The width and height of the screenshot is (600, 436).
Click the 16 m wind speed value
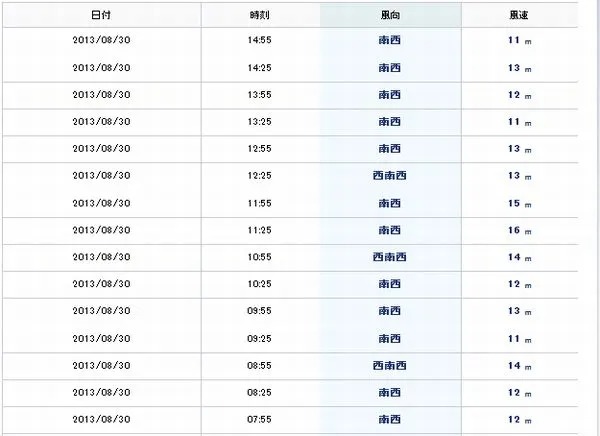(520, 230)
